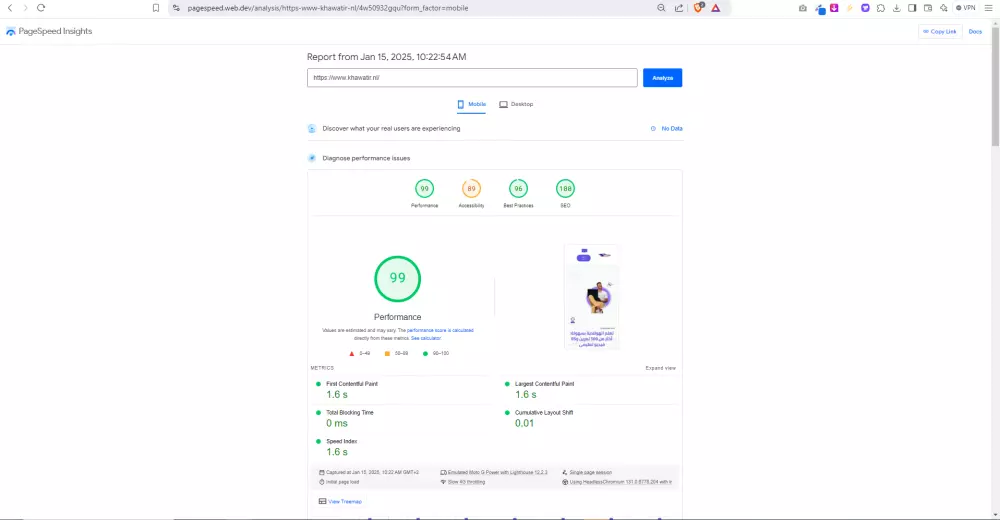Go back using the browser back arrow

click(x=10, y=8)
